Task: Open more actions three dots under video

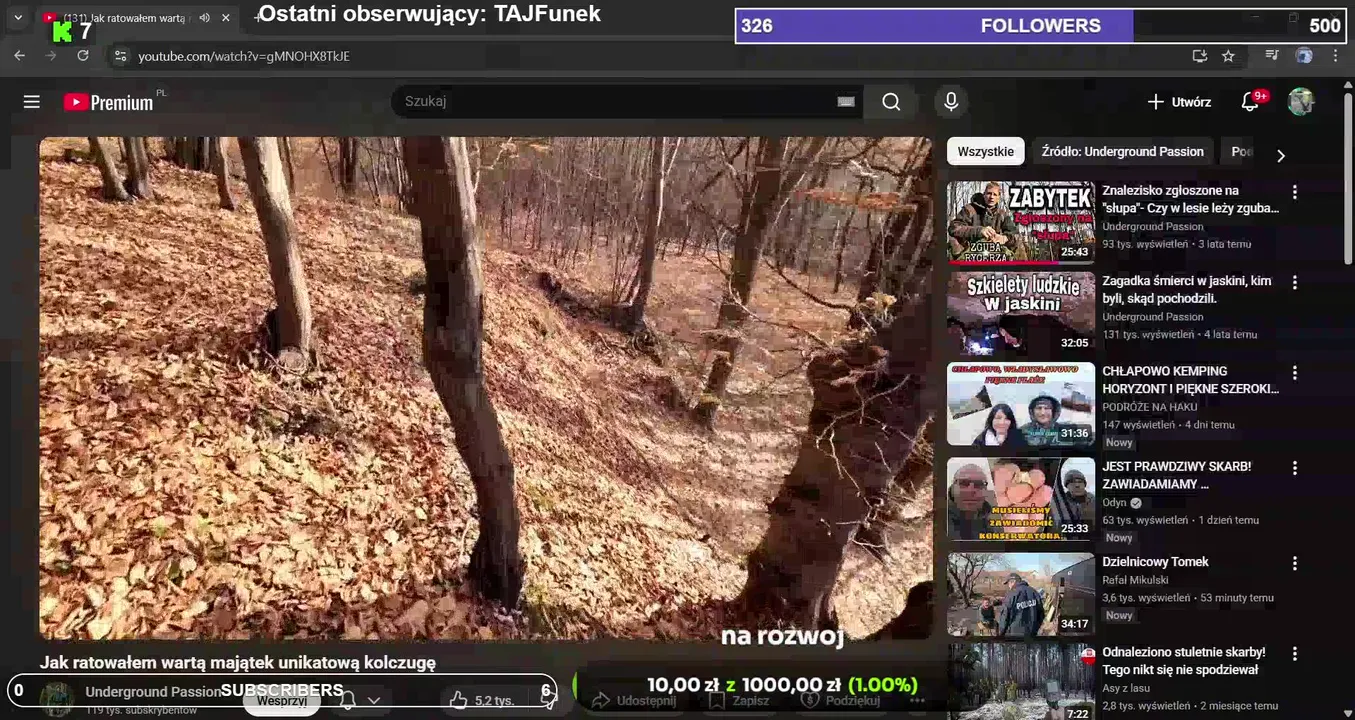Action: pos(917,701)
